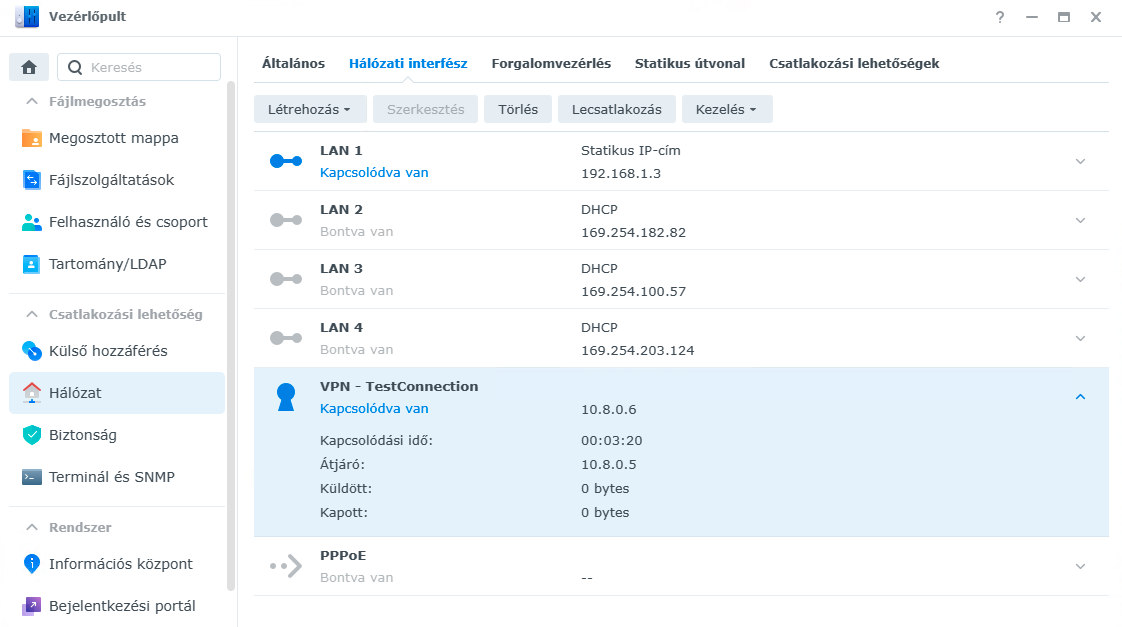1122x627 pixels.
Task: Open Megosztott mappa folder icon
Action: [x=32, y=138]
